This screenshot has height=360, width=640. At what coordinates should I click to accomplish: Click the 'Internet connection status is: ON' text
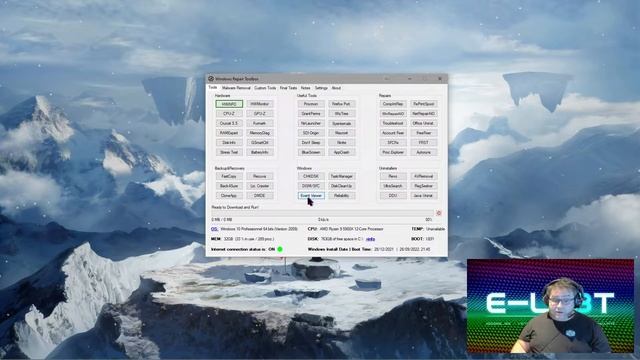click(243, 249)
